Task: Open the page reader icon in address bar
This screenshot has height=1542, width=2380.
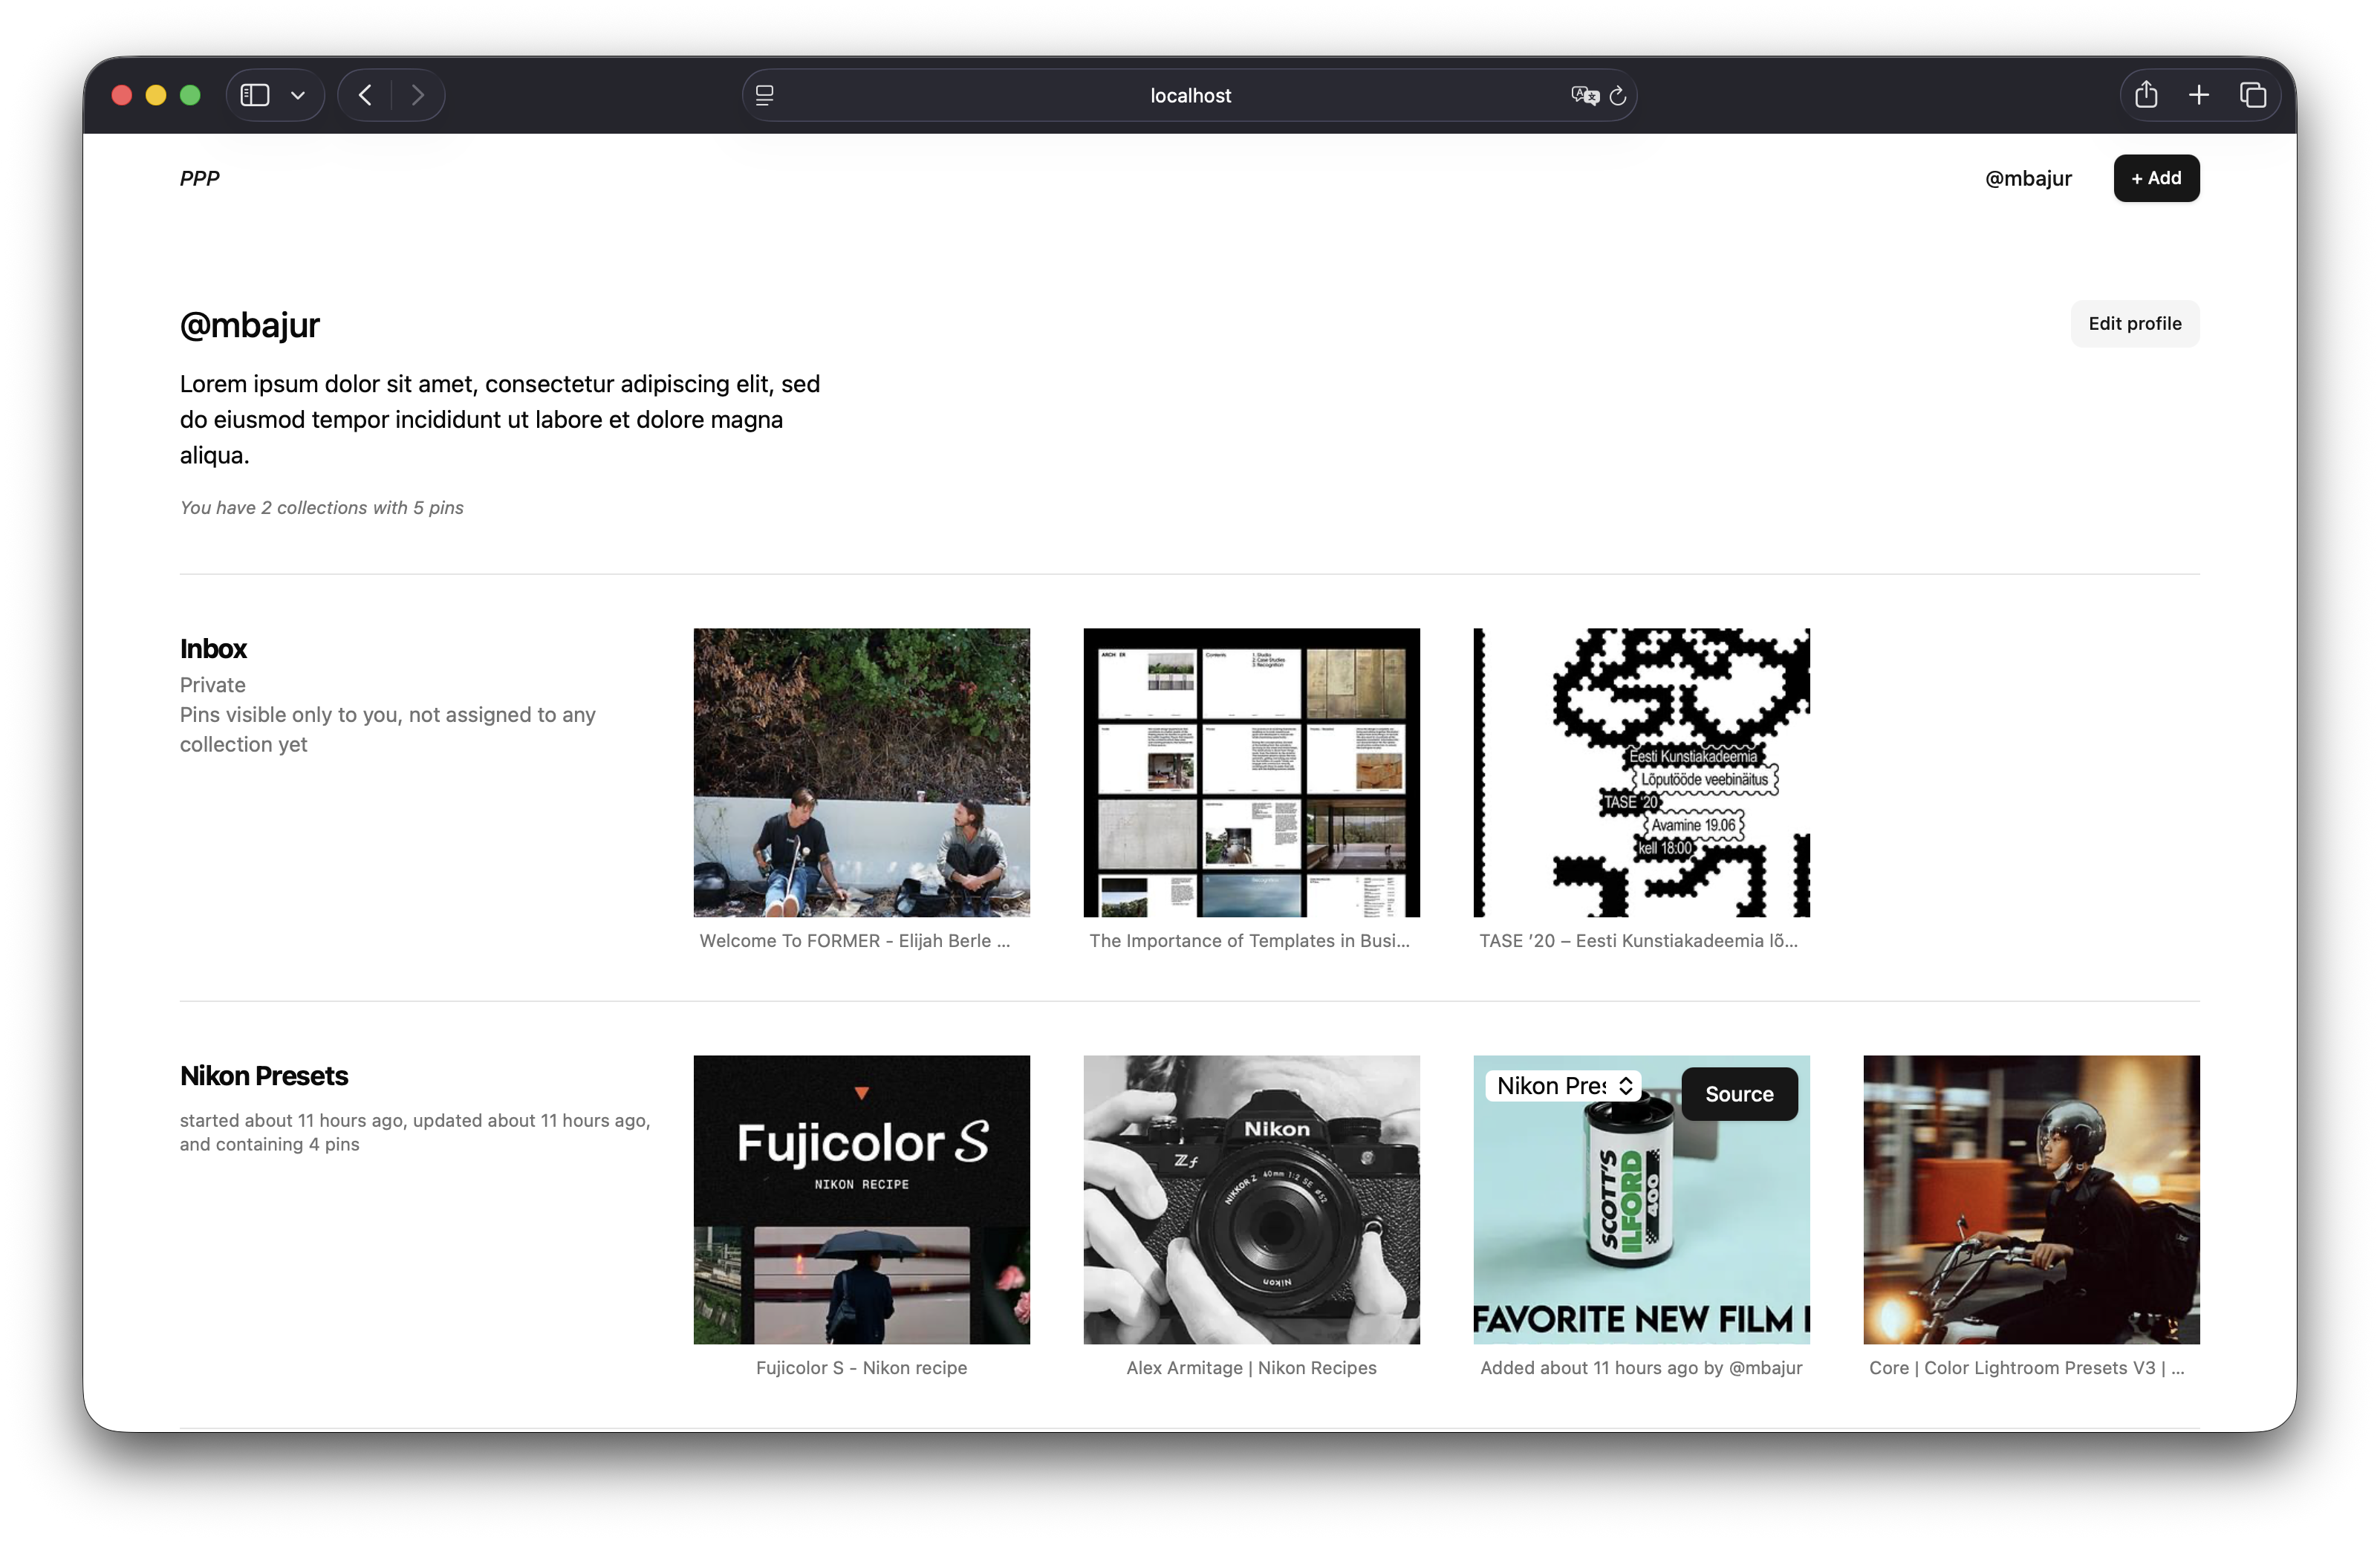Action: 765,95
